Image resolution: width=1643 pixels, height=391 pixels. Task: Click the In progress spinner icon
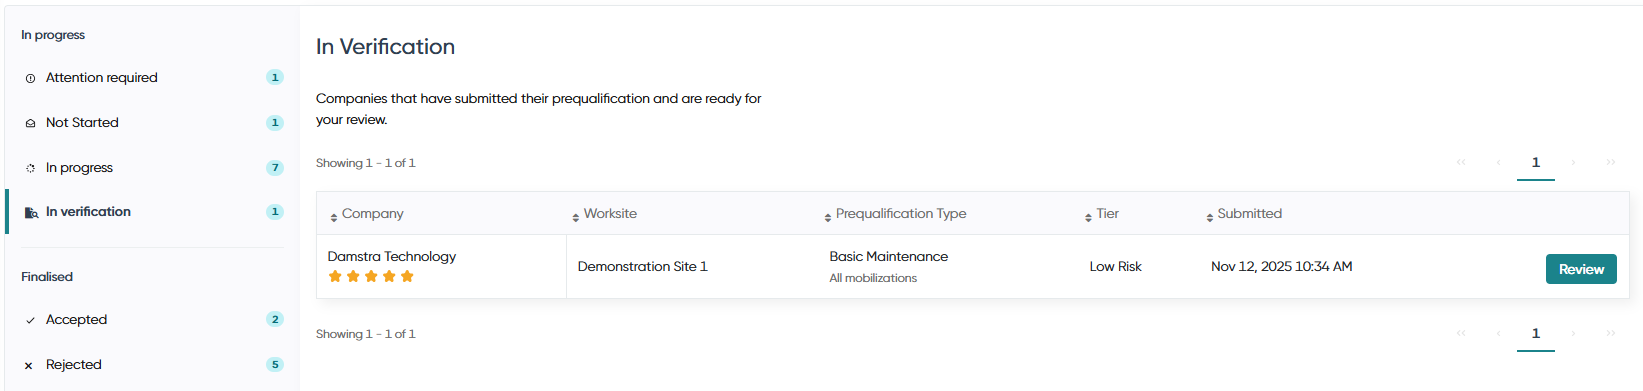(30, 168)
